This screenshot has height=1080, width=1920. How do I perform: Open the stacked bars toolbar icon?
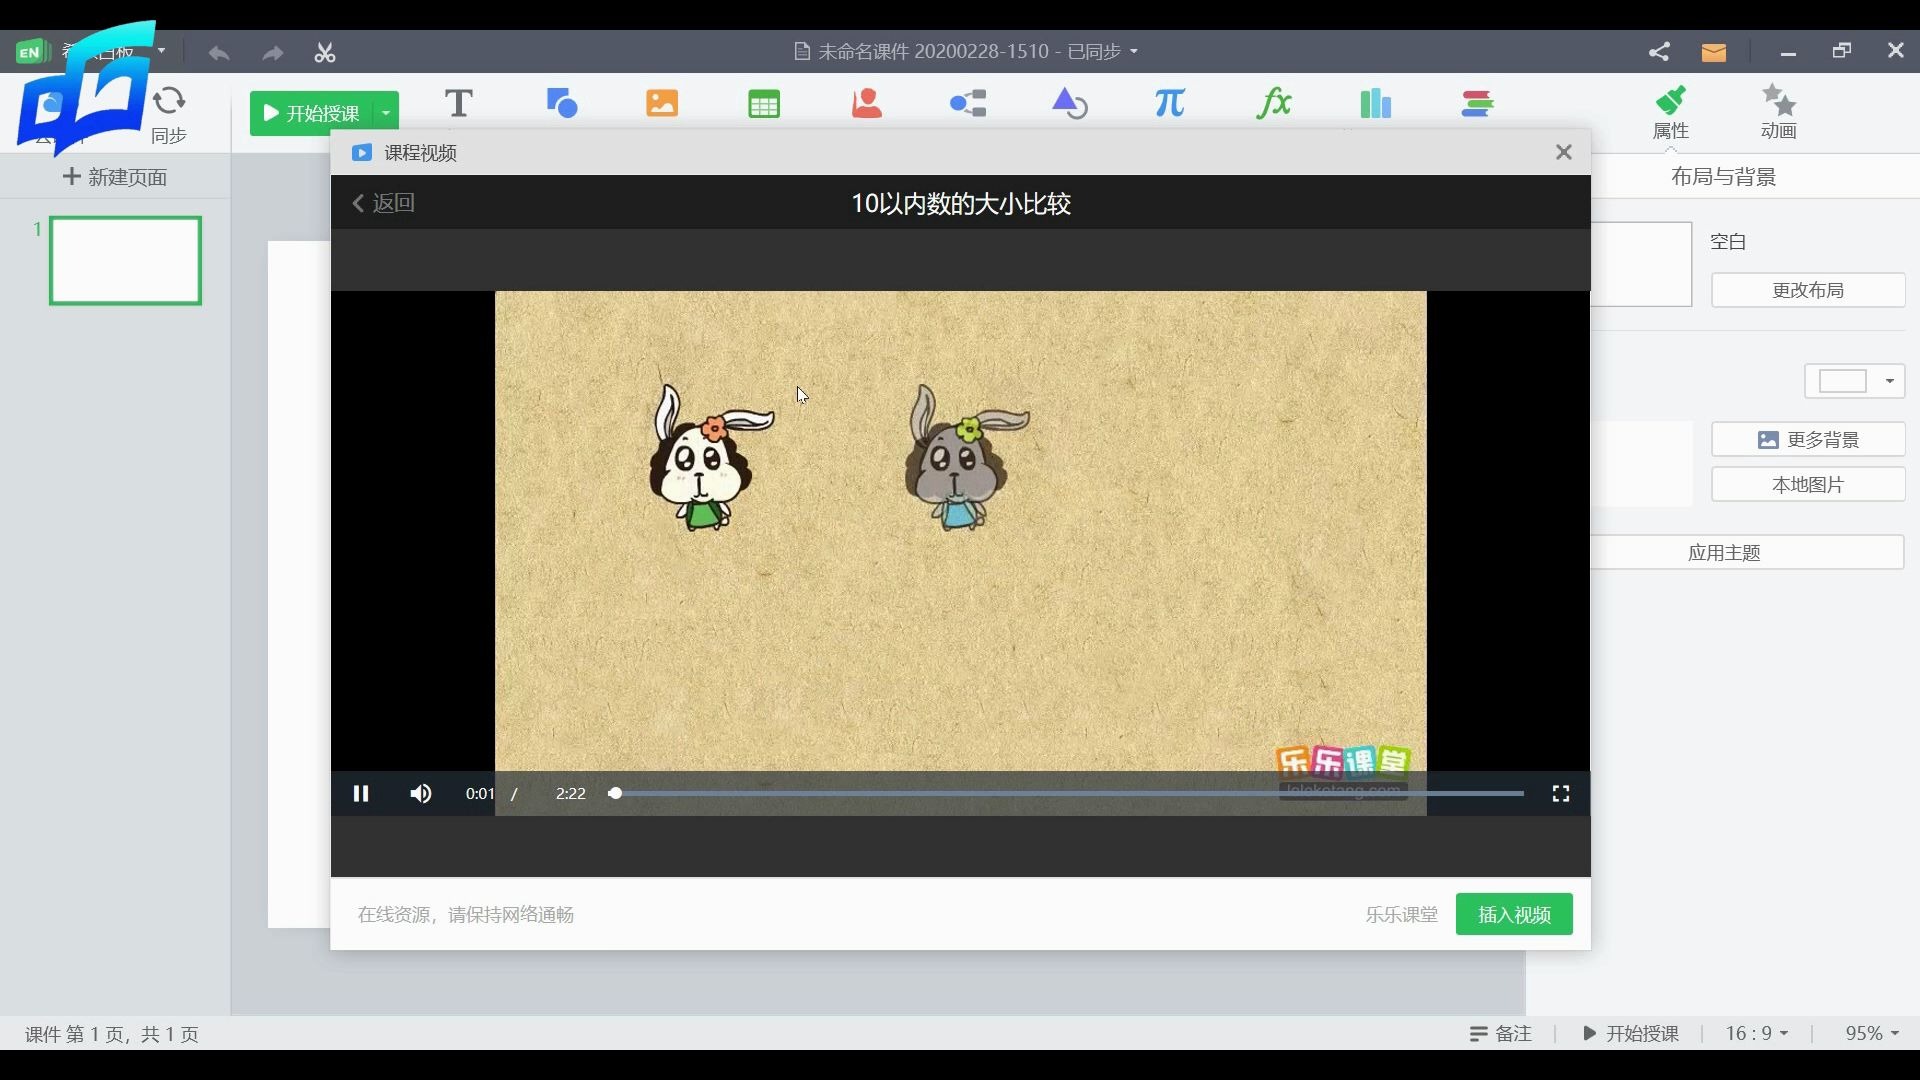coord(1477,103)
